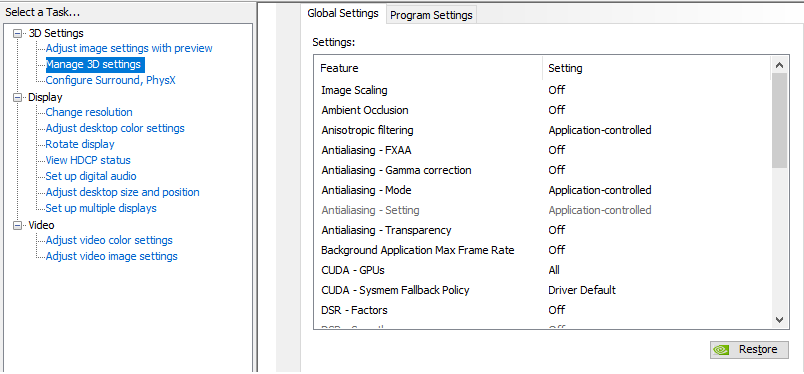Image resolution: width=804 pixels, height=374 pixels.
Task: Switch to the Program Settings tab
Action: [x=431, y=15]
